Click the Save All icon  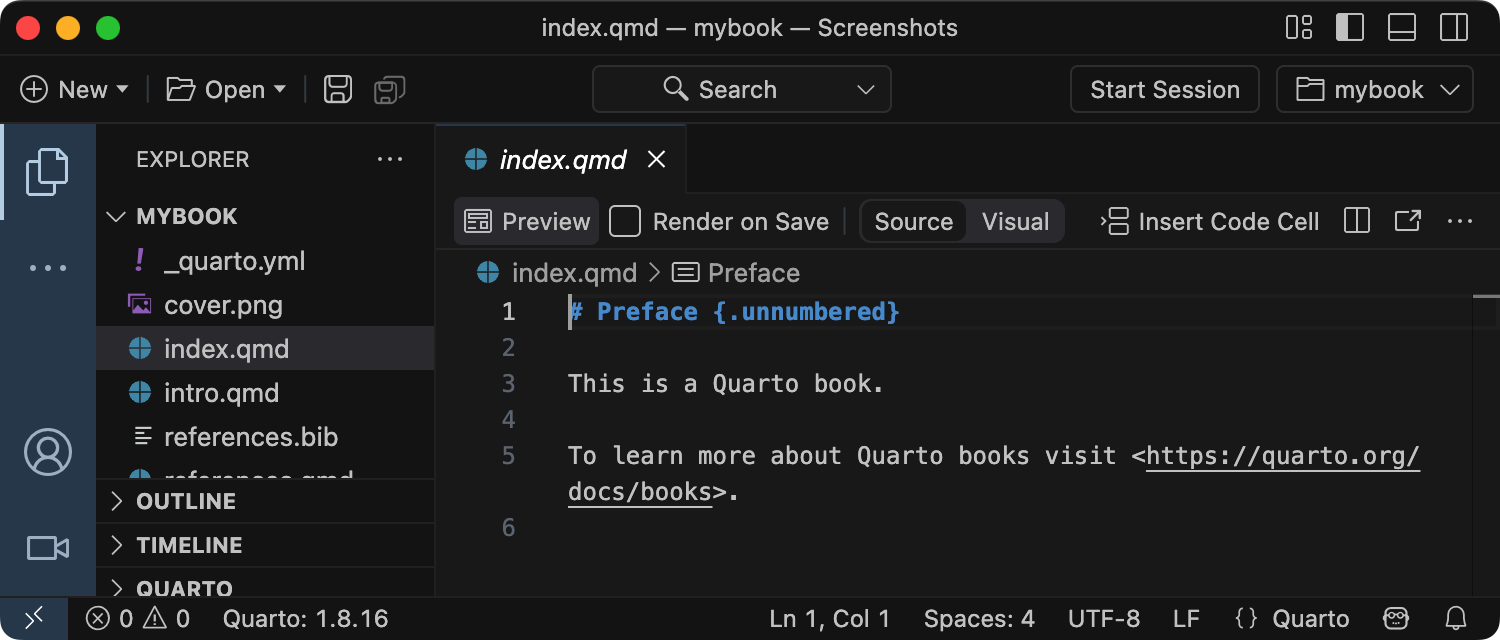(x=389, y=90)
